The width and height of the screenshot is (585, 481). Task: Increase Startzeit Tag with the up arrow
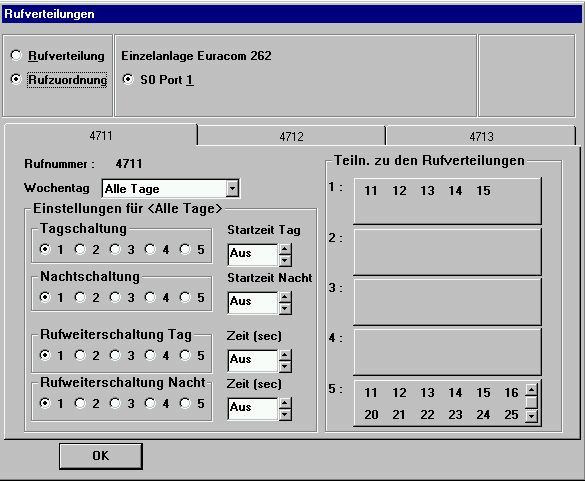[x=285, y=249]
